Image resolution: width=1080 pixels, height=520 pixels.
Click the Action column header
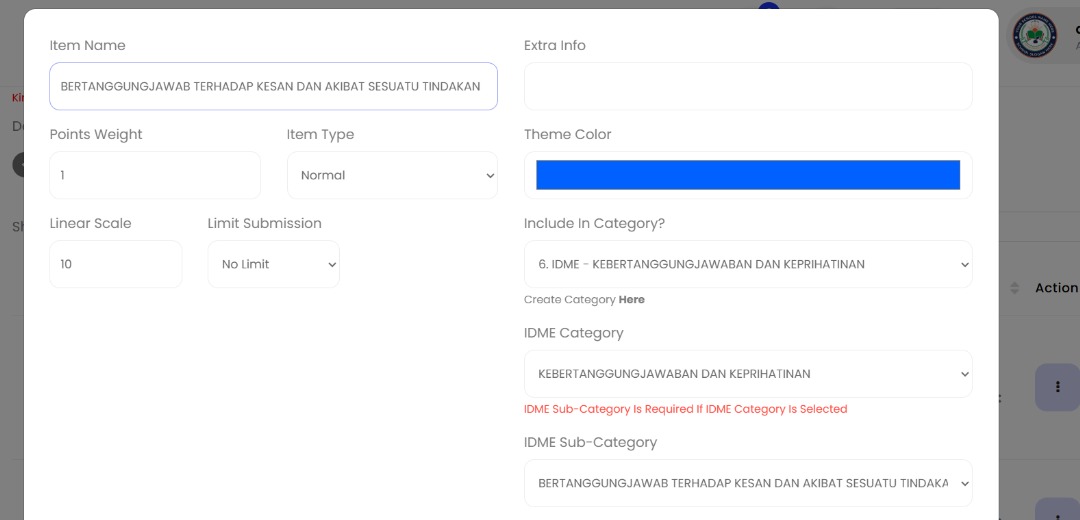[x=1057, y=288]
